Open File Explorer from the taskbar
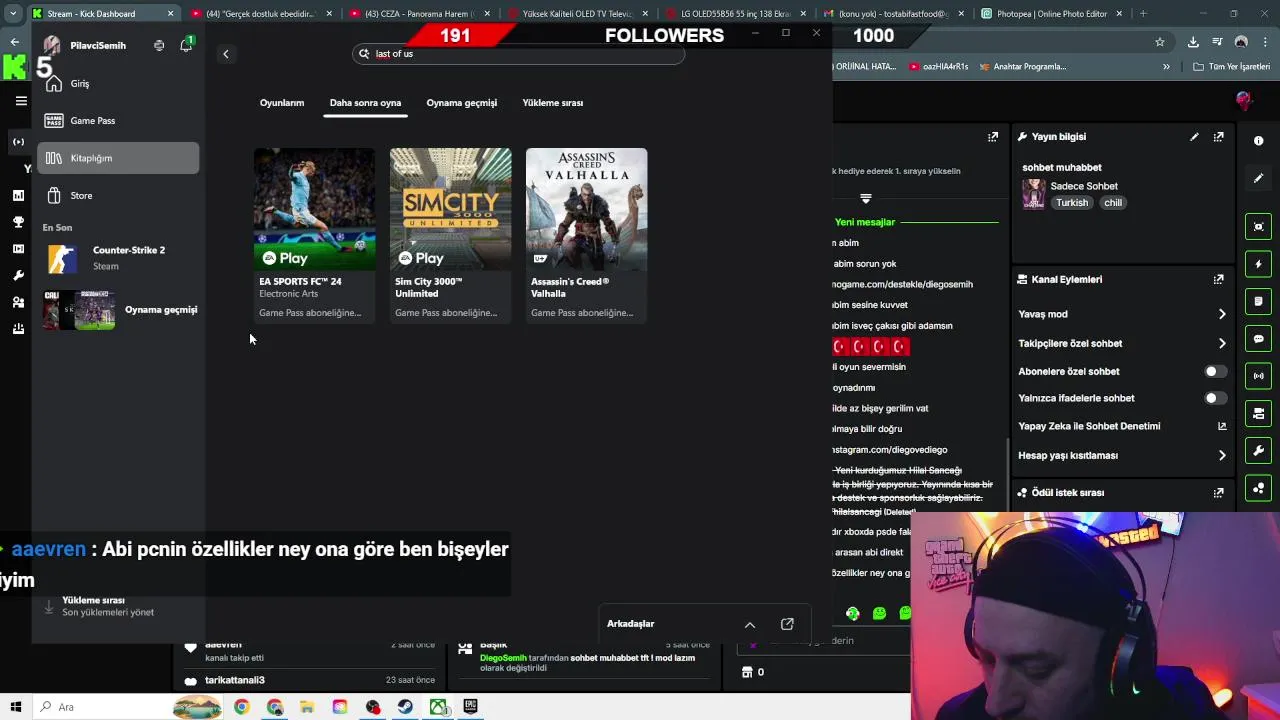The width and height of the screenshot is (1280, 720). tap(307, 707)
